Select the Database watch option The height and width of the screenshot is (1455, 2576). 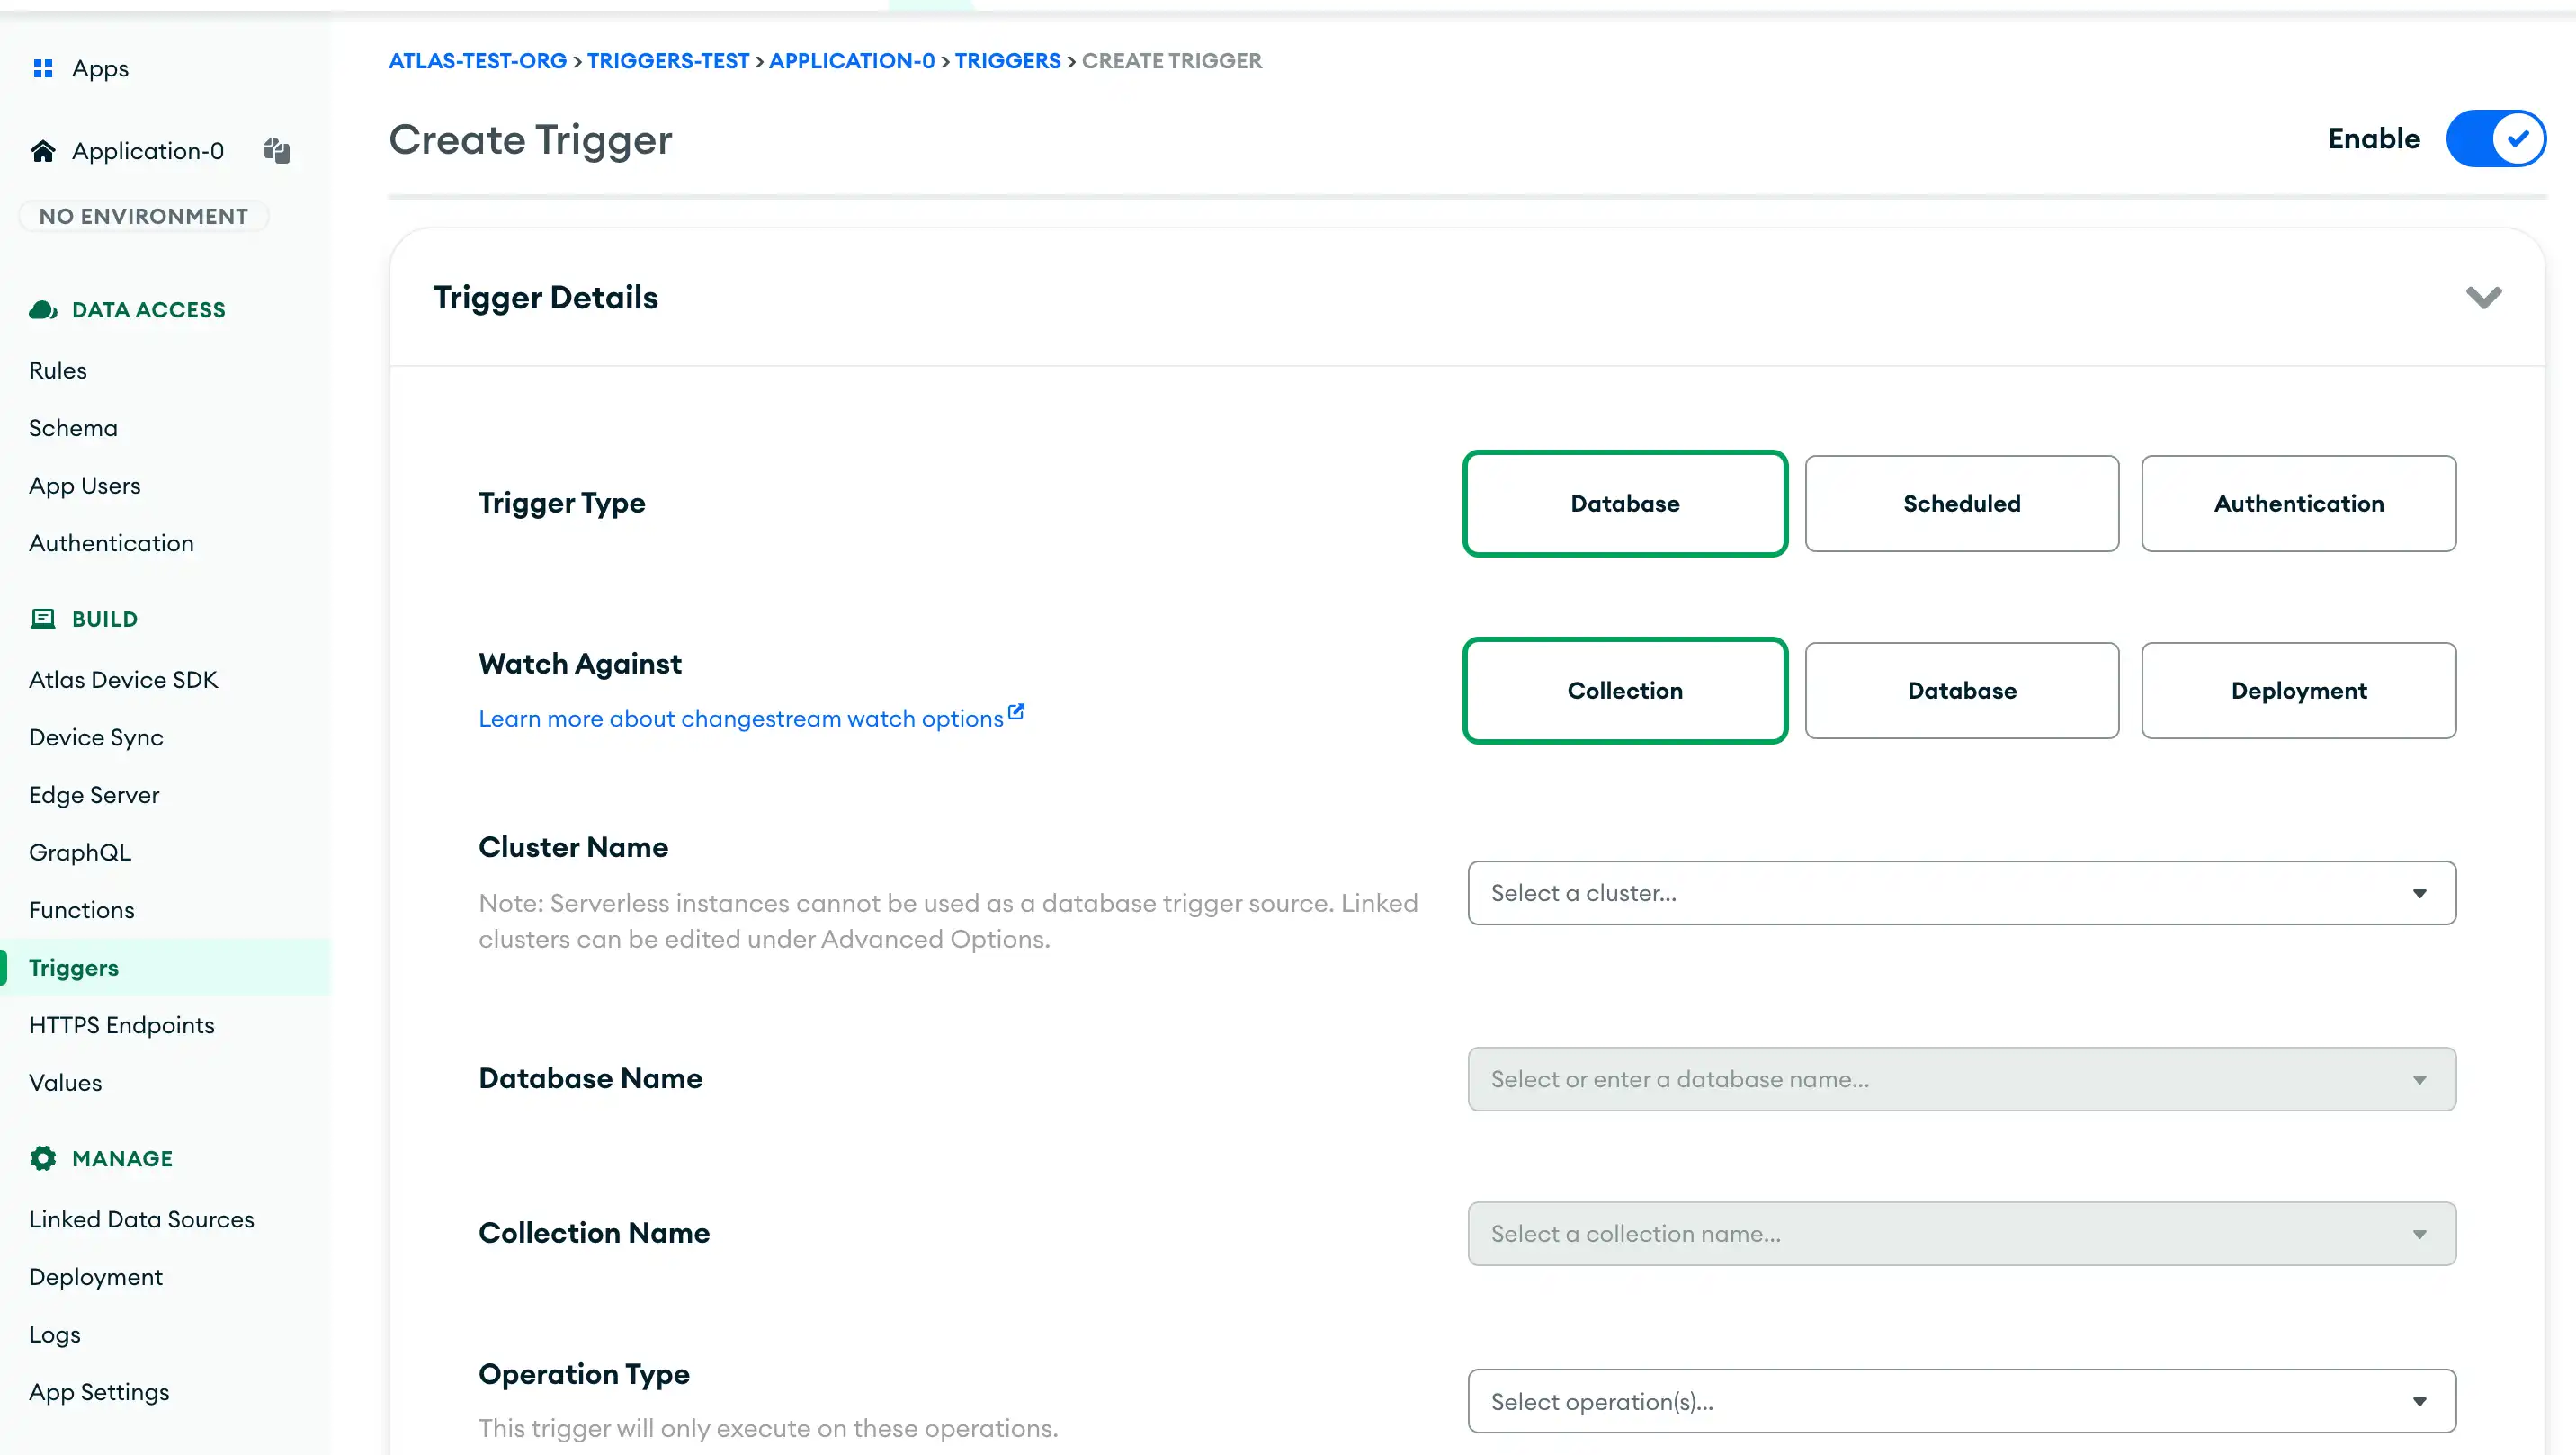(x=1962, y=690)
